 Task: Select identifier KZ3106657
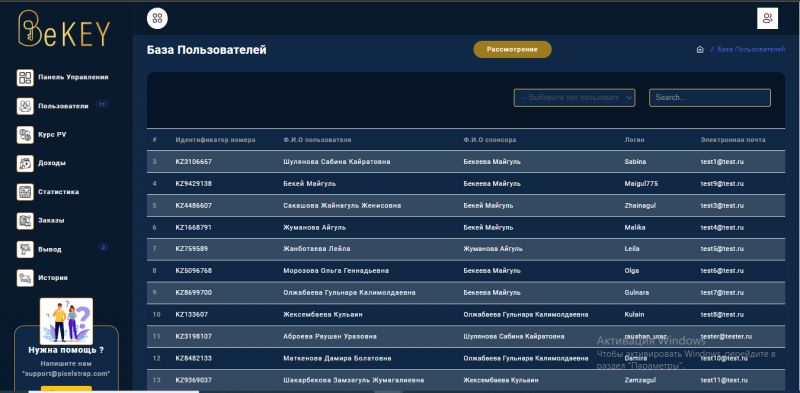(193, 162)
